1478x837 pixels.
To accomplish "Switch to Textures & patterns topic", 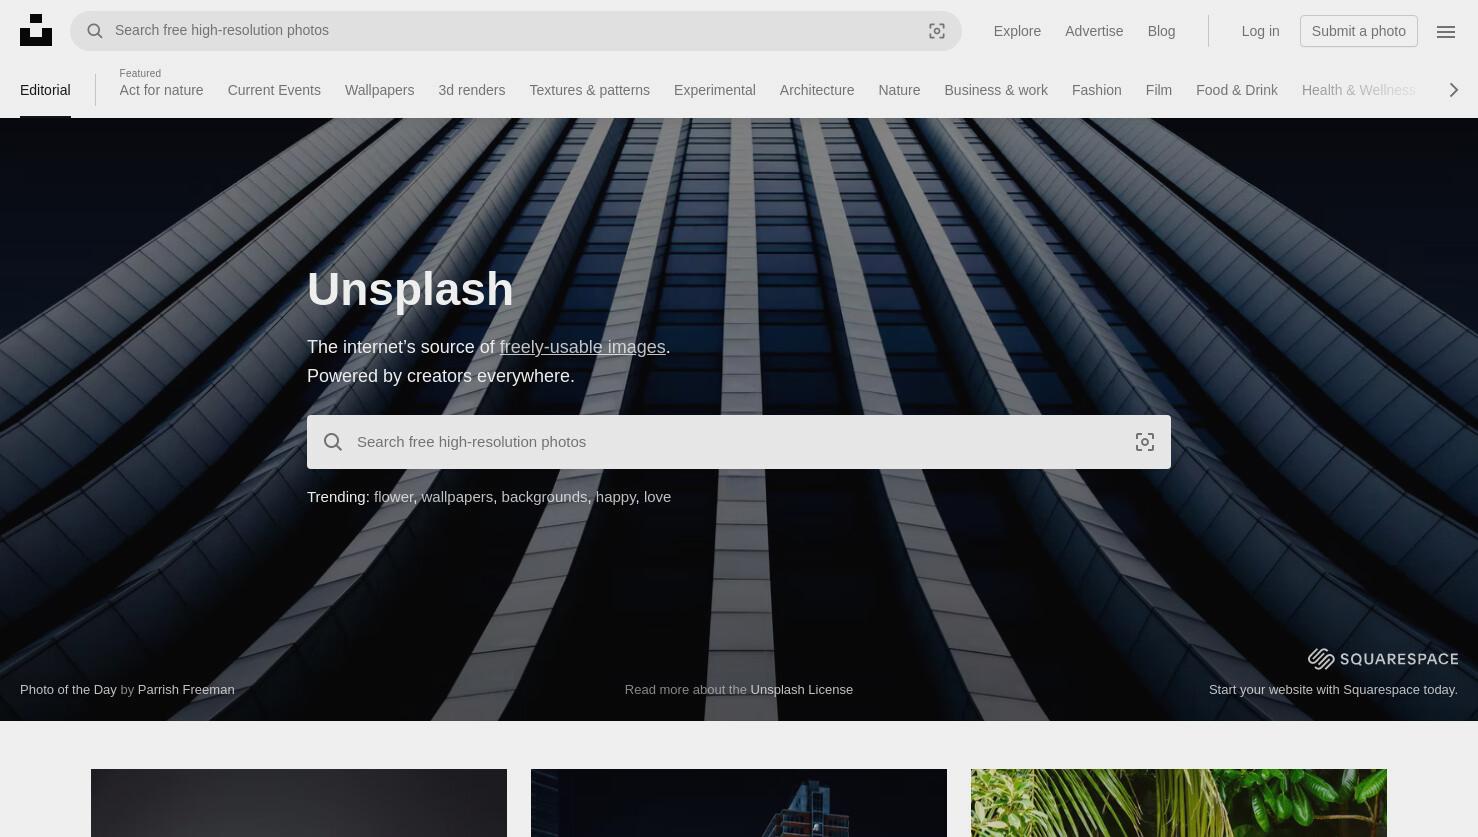I will pyautogui.click(x=589, y=90).
